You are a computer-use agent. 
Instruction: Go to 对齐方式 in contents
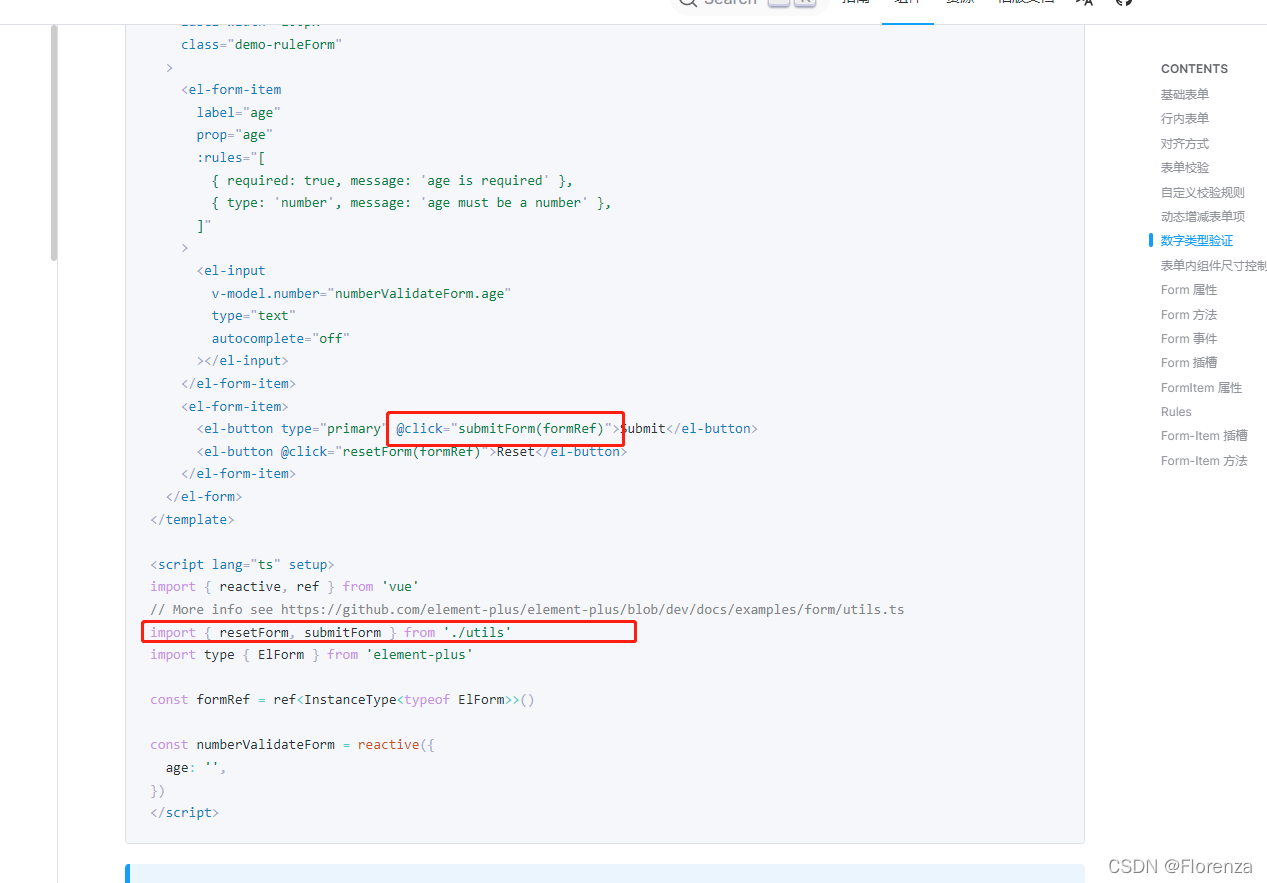1184,144
